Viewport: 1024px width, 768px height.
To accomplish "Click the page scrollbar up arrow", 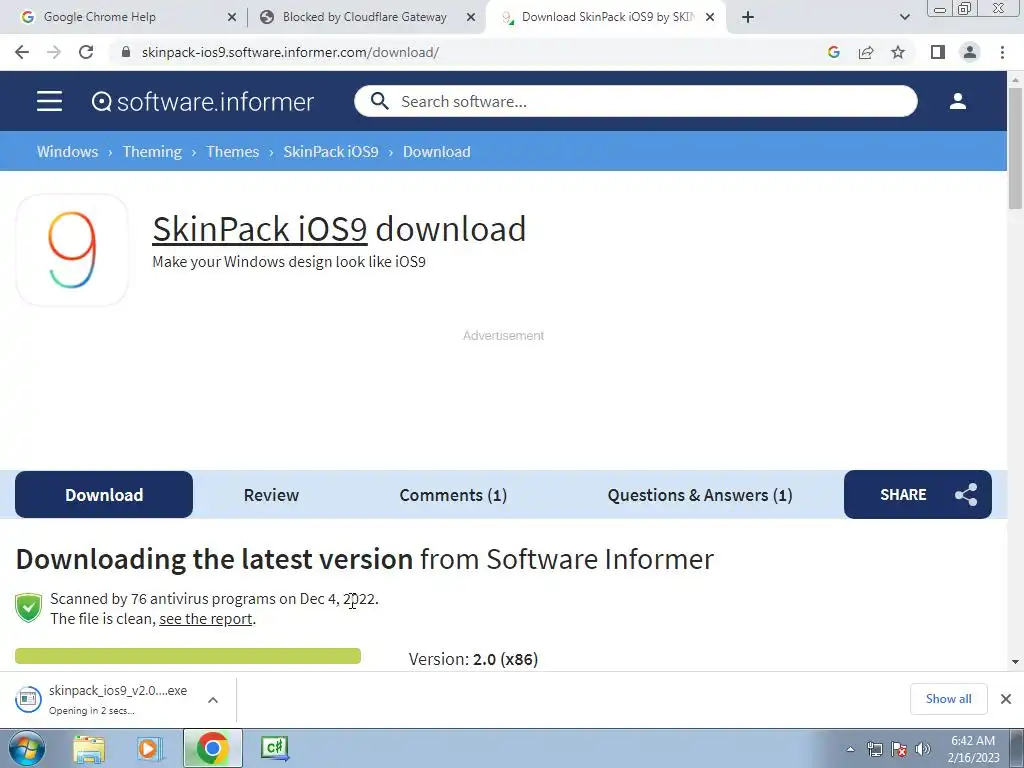I will tap(1016, 79).
